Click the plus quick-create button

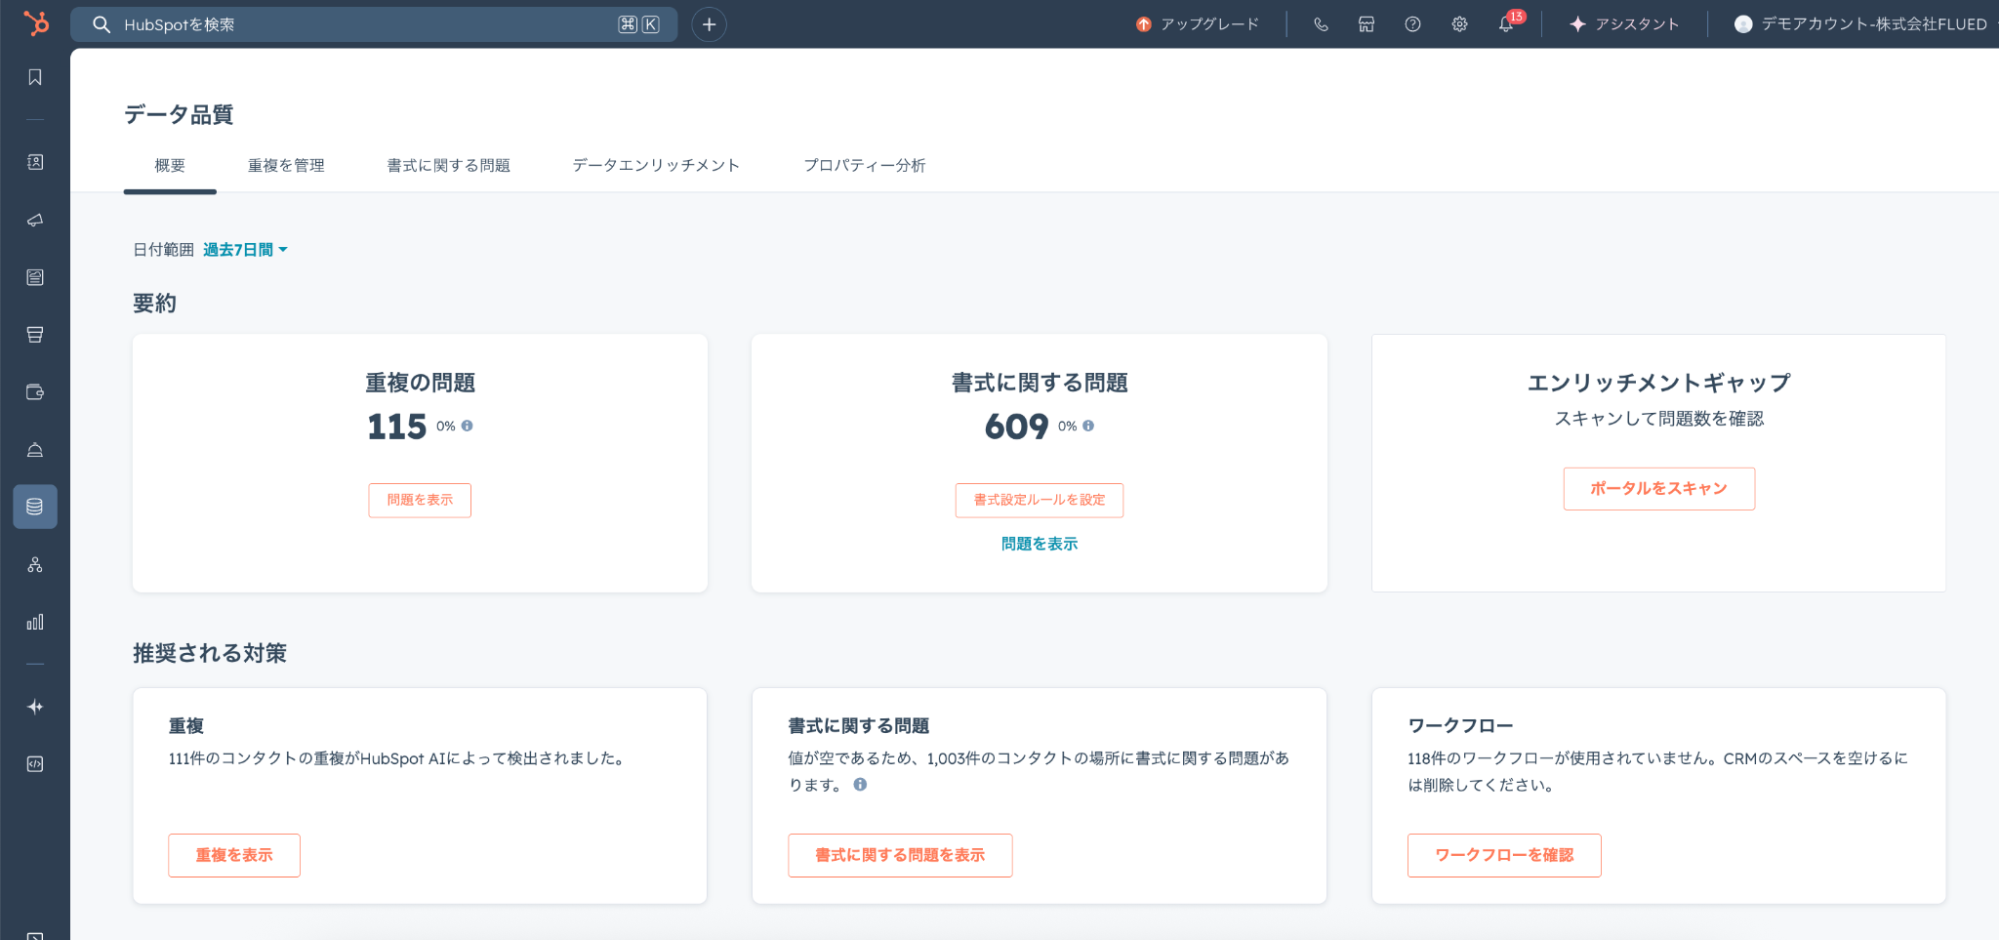coord(709,24)
